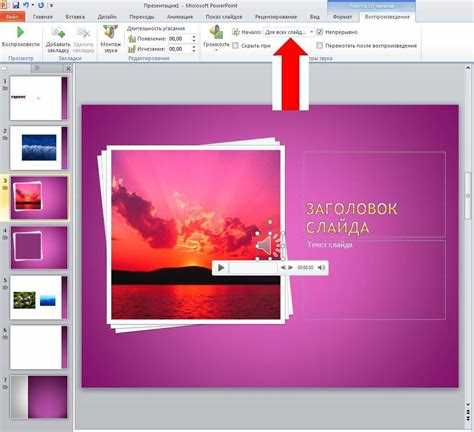Click the Добавить закладку bookmark icon
This screenshot has height=432, width=474.
[x=58, y=33]
